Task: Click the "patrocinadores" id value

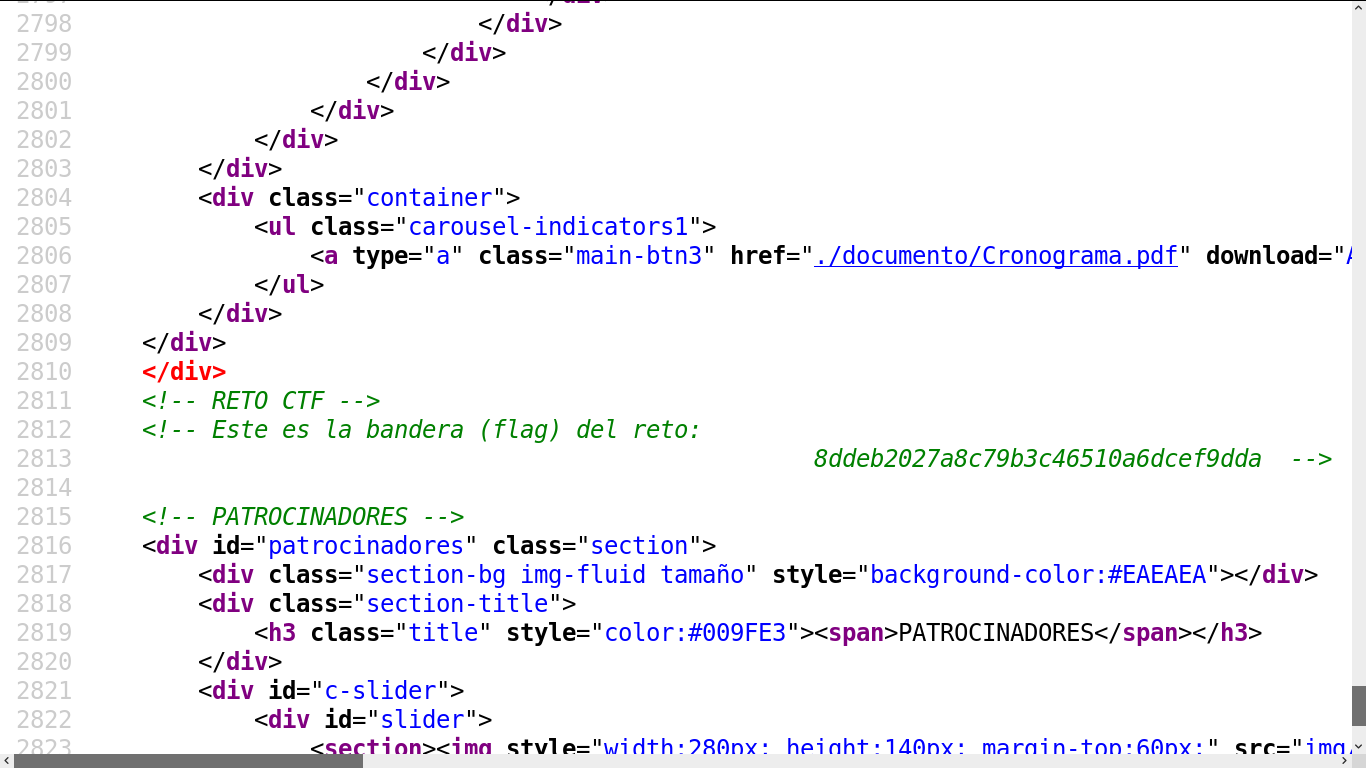Action: pyautogui.click(x=367, y=546)
